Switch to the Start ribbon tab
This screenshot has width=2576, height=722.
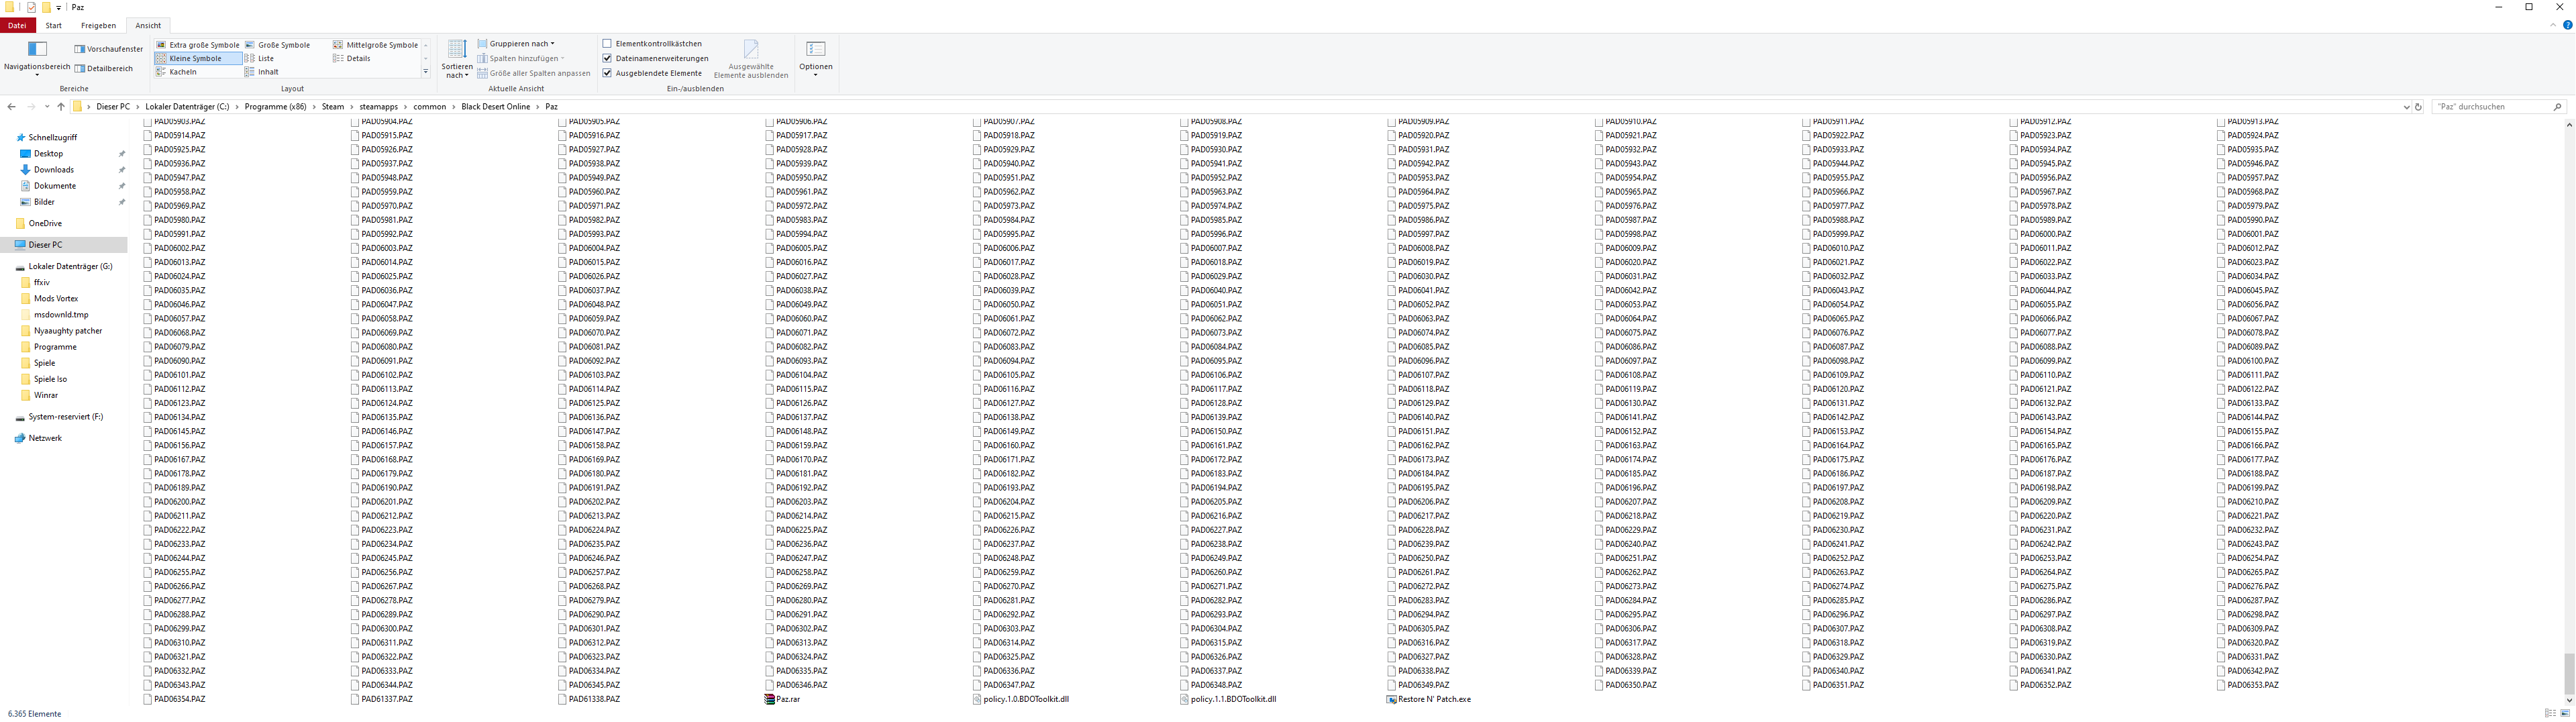point(54,26)
